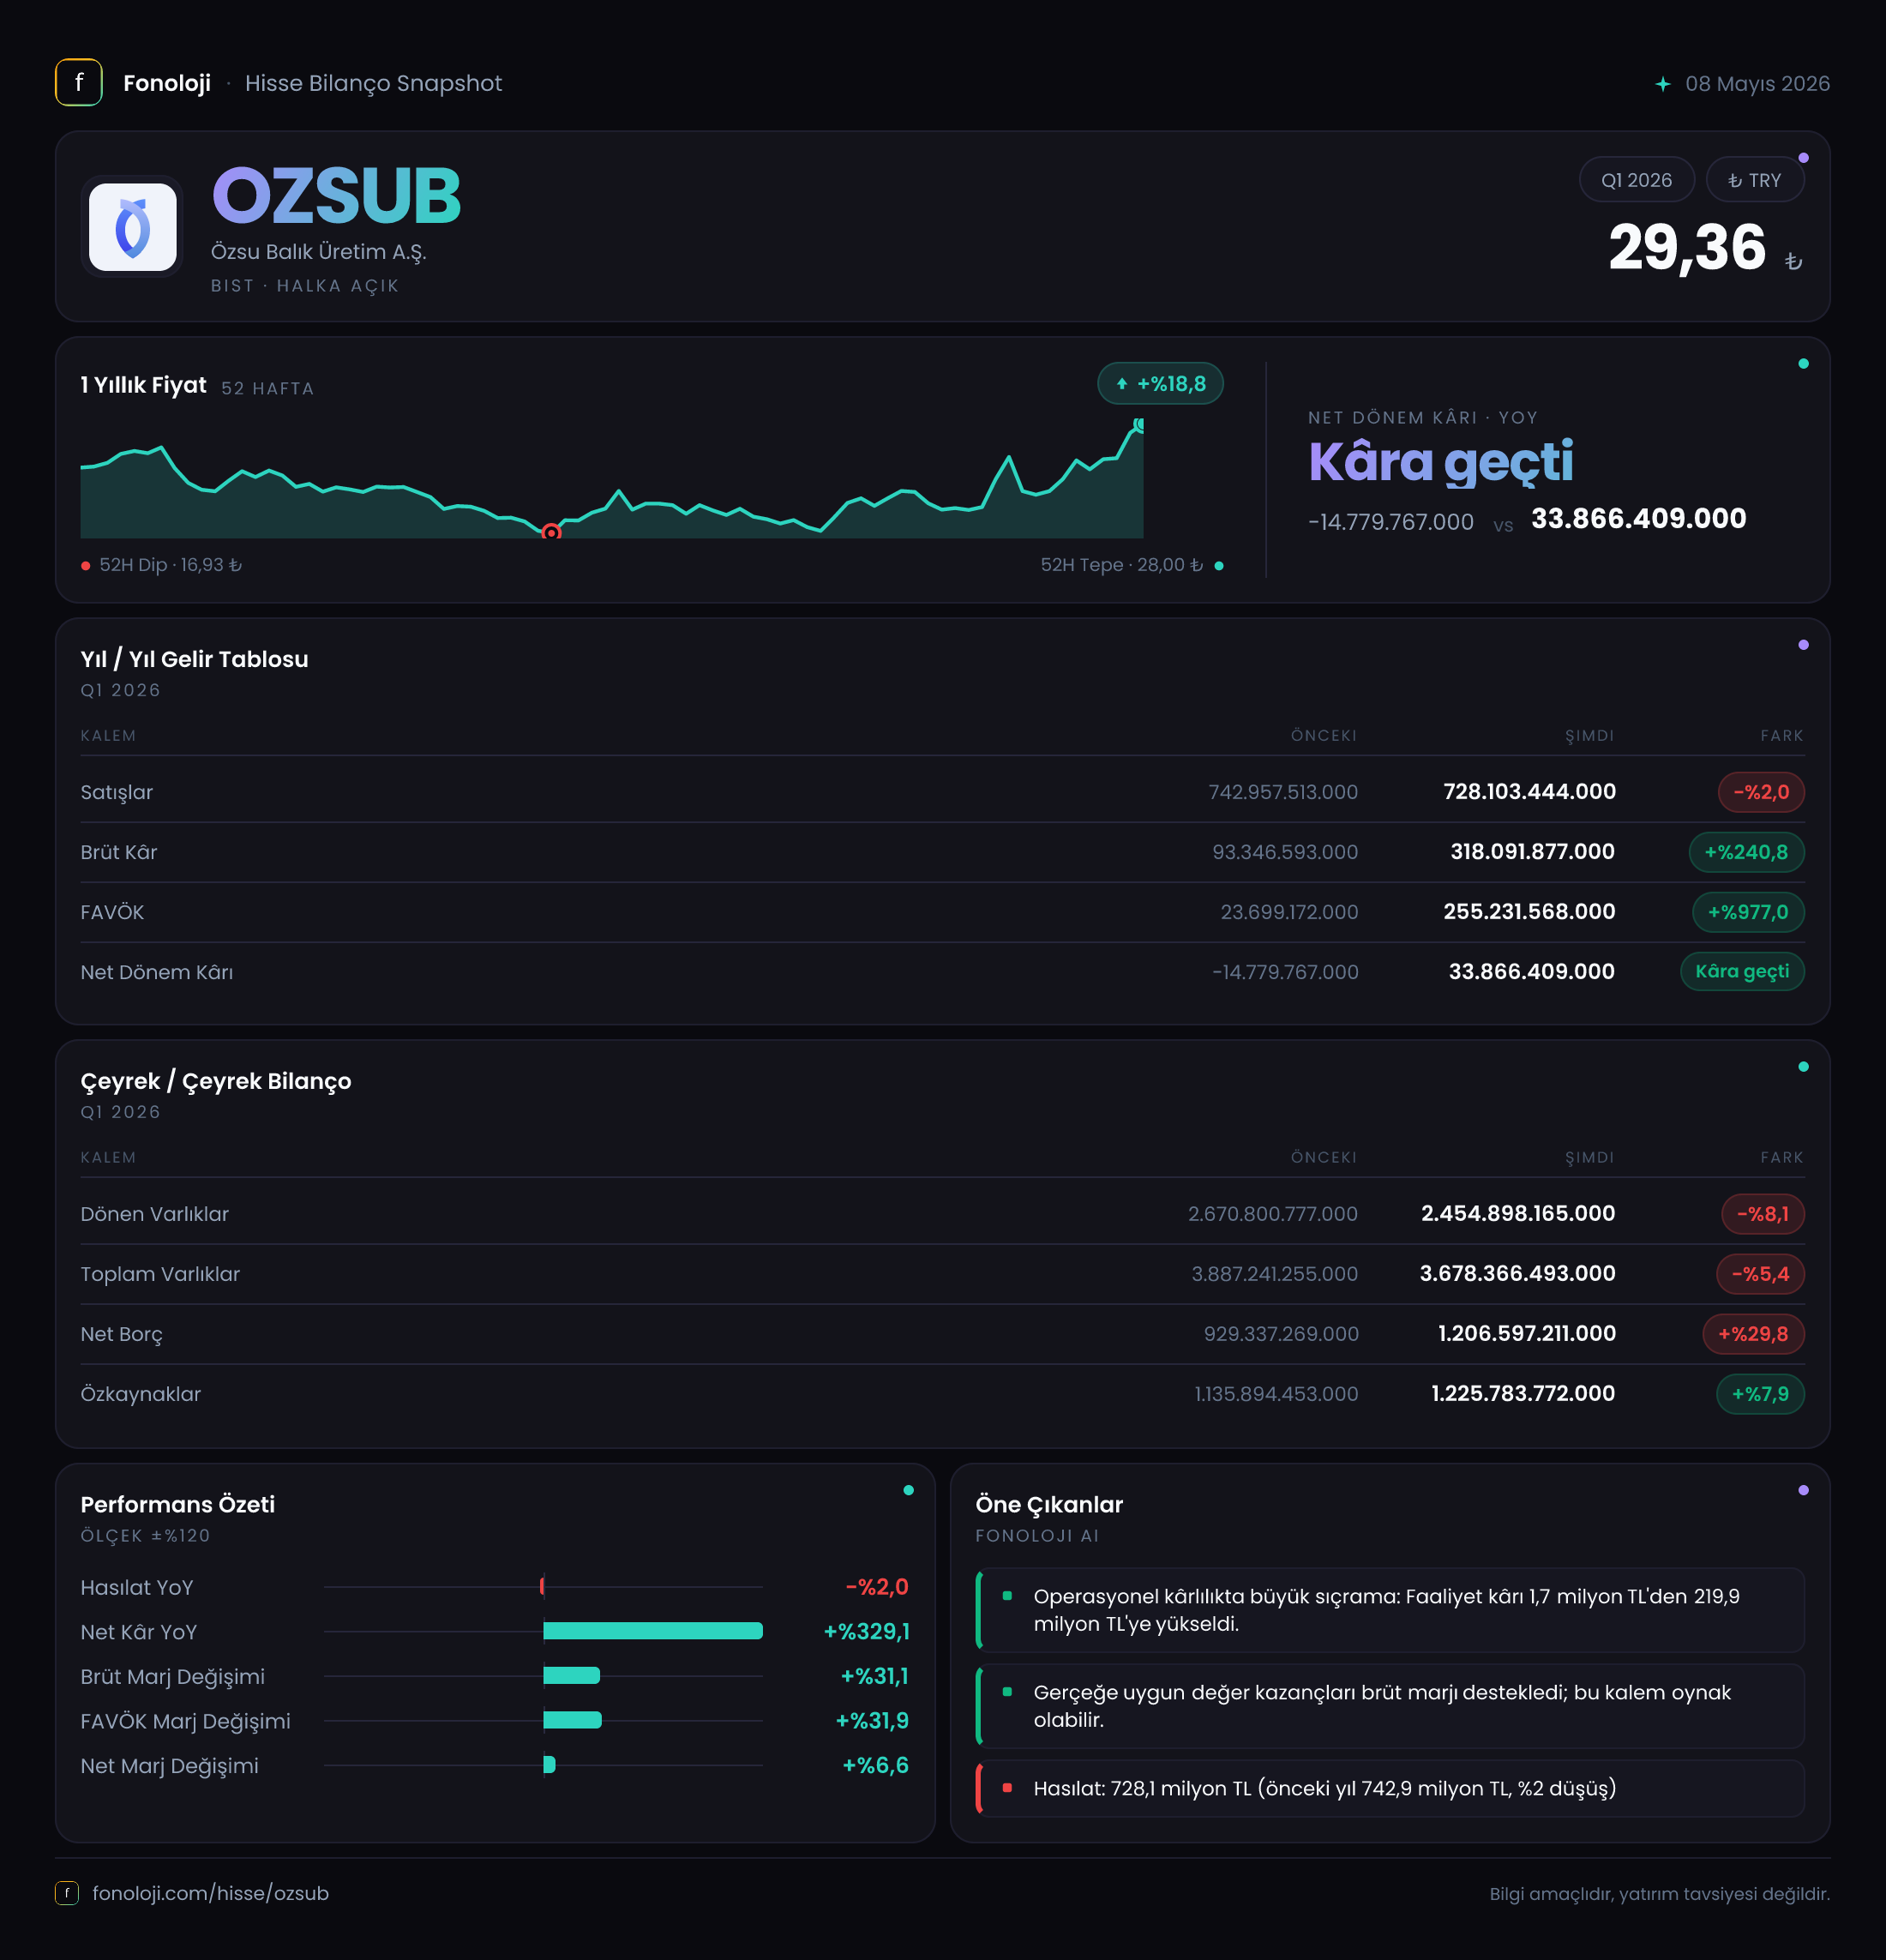Click the Fonoloji logo icon in header
The image size is (1886, 1960).
tap(79, 83)
